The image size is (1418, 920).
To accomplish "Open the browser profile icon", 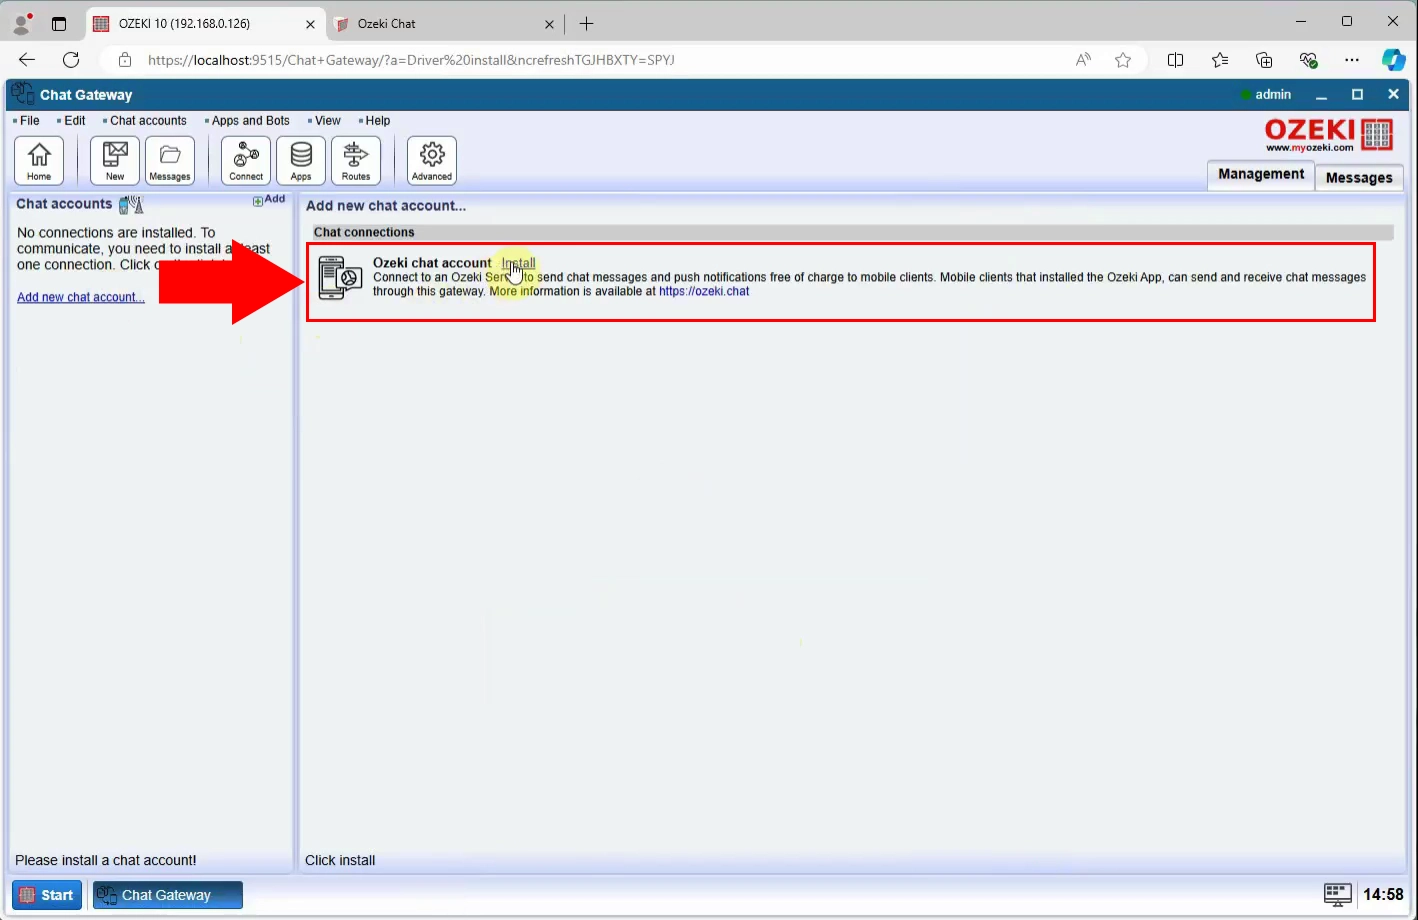I will (21, 23).
